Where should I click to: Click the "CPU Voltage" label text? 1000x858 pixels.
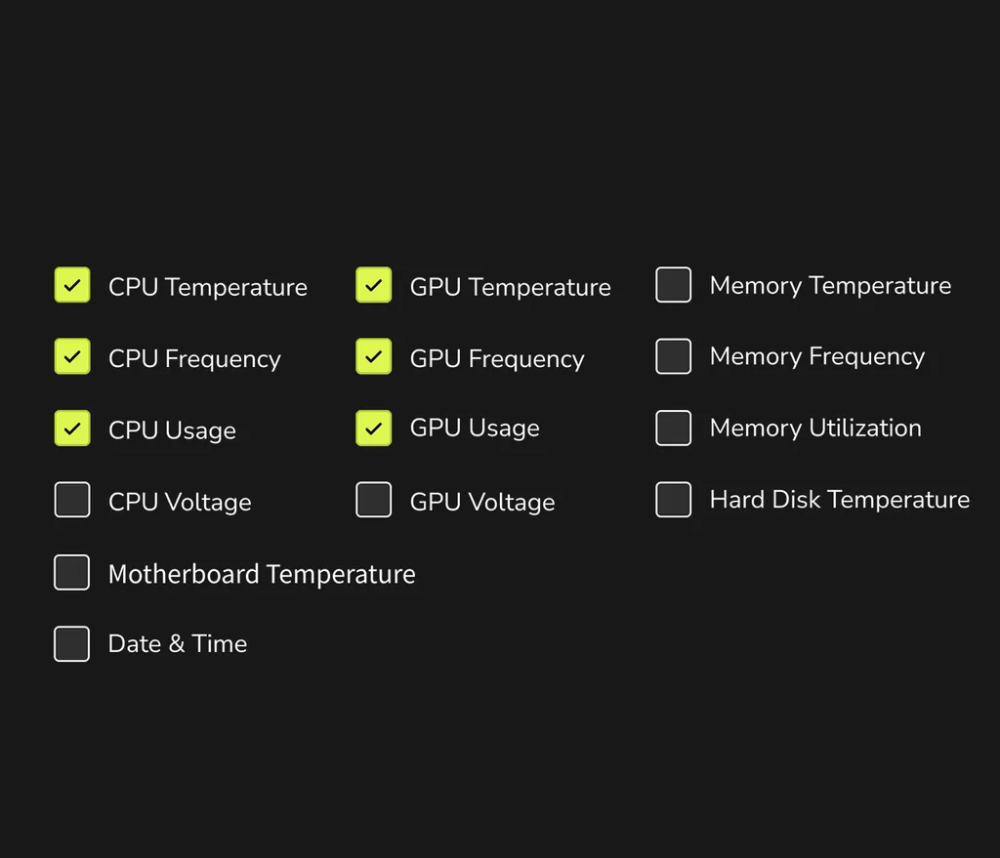click(x=180, y=502)
